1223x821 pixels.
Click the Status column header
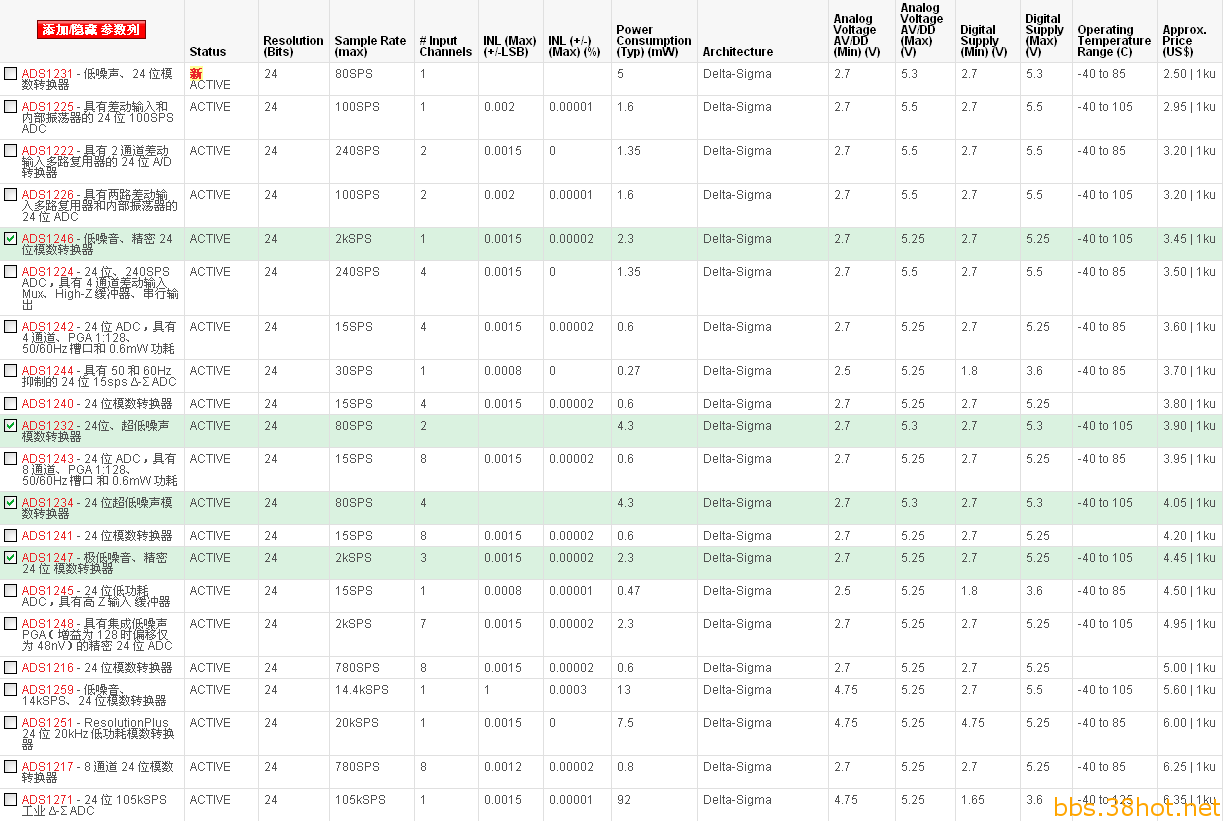208,52
